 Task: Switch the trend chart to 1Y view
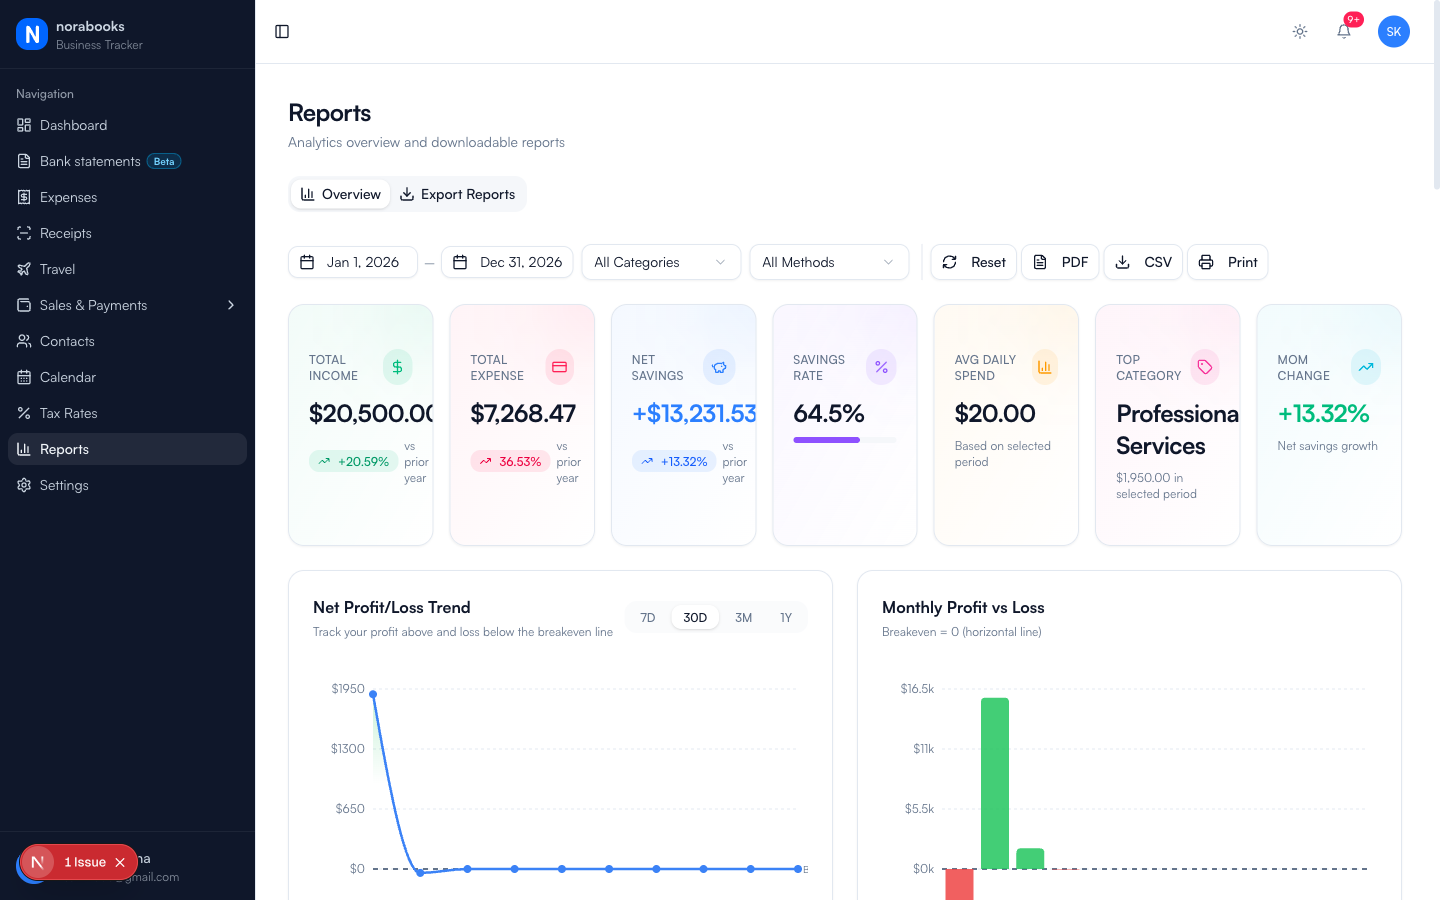pyautogui.click(x=786, y=617)
